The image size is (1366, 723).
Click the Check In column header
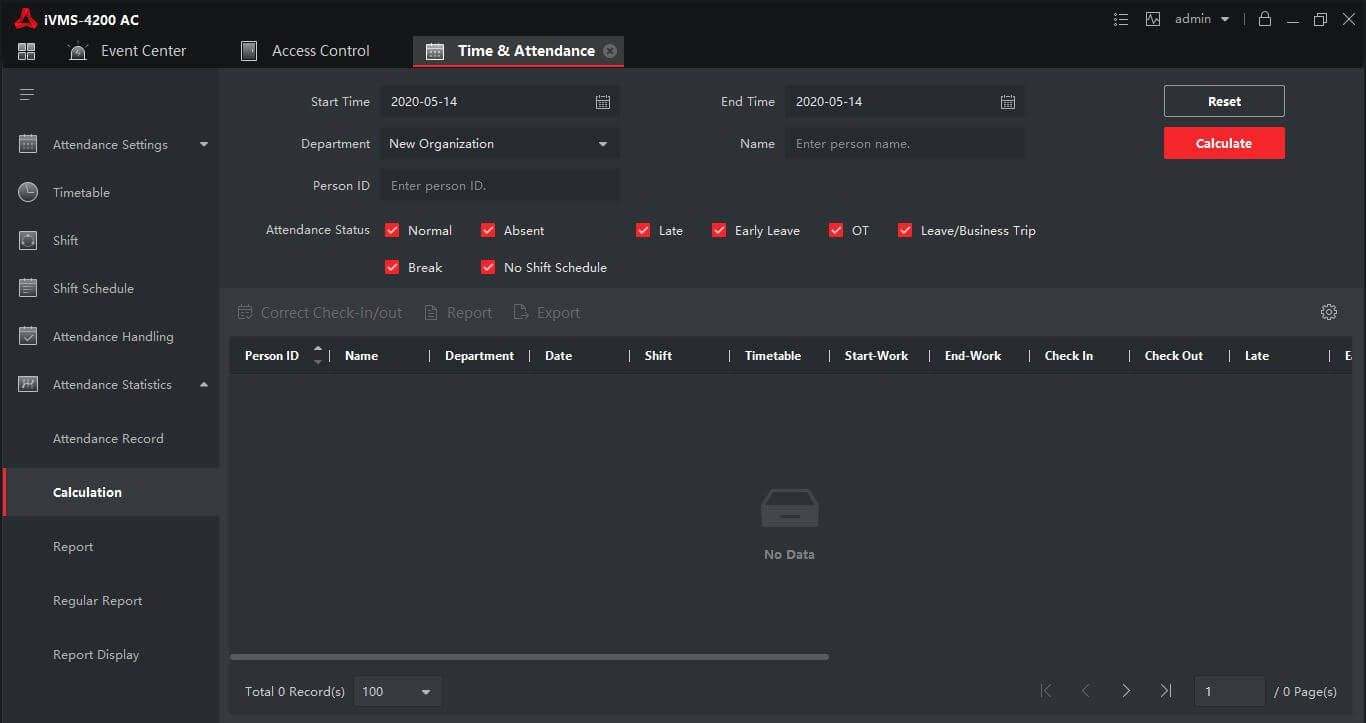[x=1069, y=355]
